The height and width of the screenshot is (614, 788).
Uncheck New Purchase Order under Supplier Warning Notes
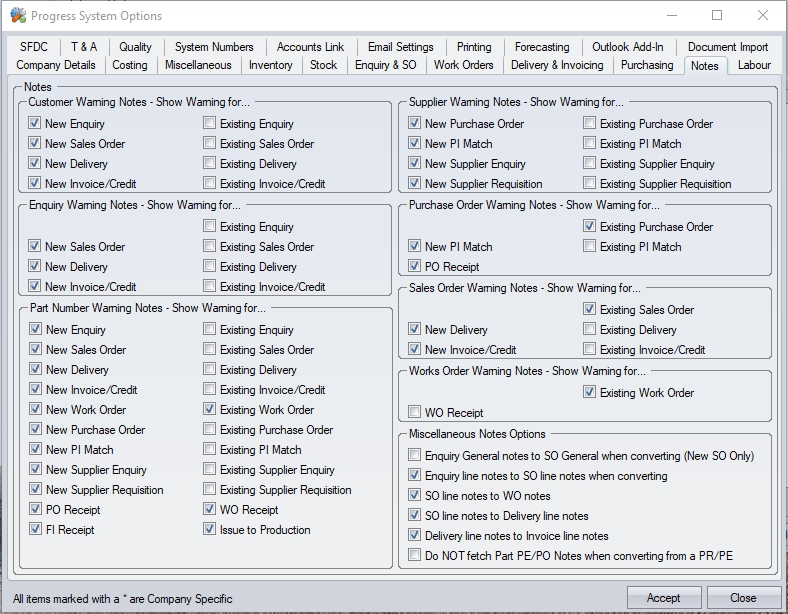(x=415, y=124)
